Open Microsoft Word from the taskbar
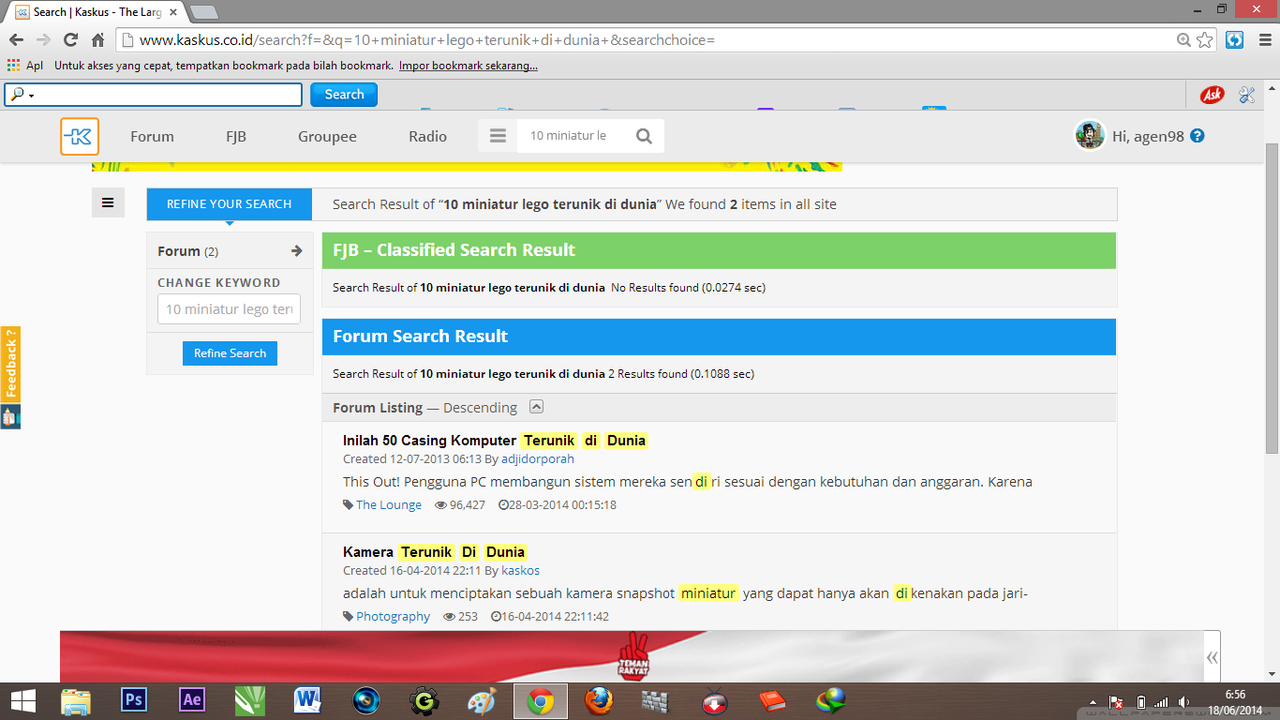This screenshot has height=720, width=1280. coord(308,699)
